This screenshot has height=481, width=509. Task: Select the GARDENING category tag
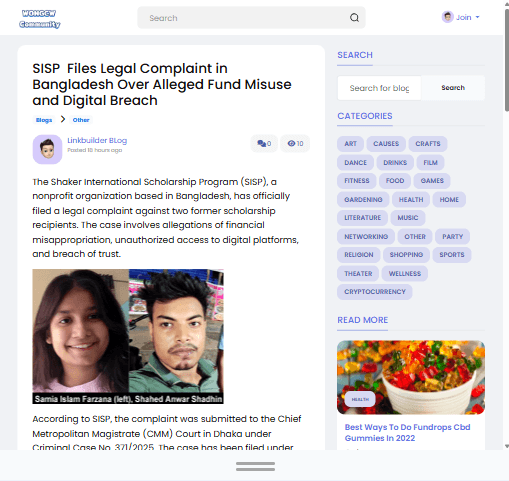pos(363,200)
